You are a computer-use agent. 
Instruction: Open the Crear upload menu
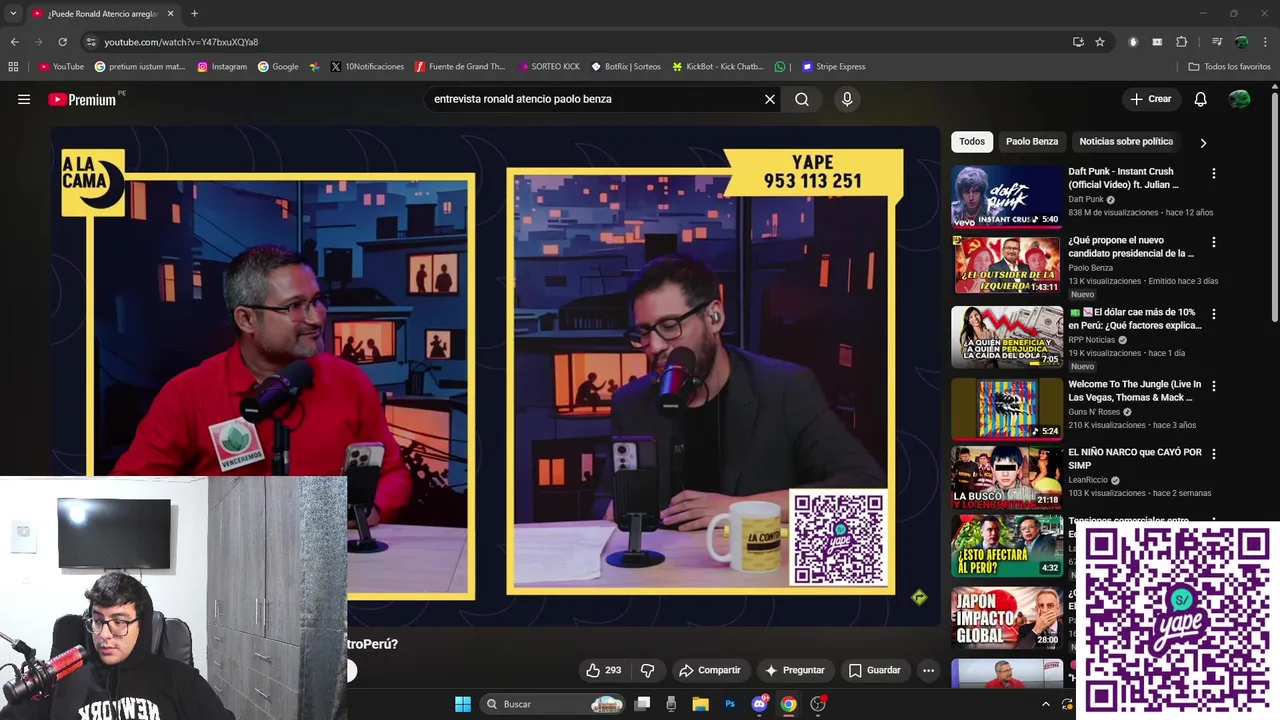(x=1150, y=99)
